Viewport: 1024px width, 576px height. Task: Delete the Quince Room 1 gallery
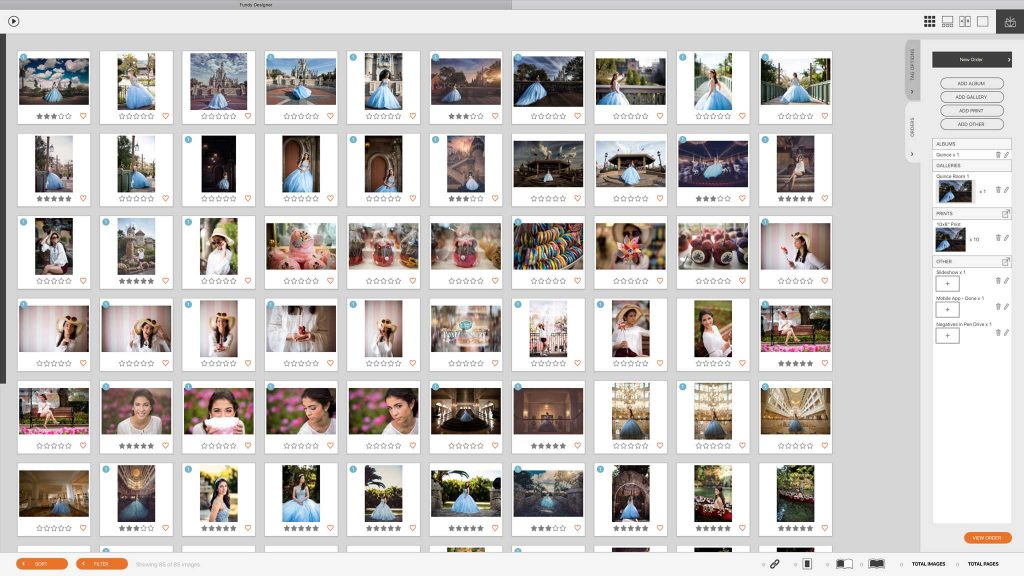pyautogui.click(x=998, y=189)
